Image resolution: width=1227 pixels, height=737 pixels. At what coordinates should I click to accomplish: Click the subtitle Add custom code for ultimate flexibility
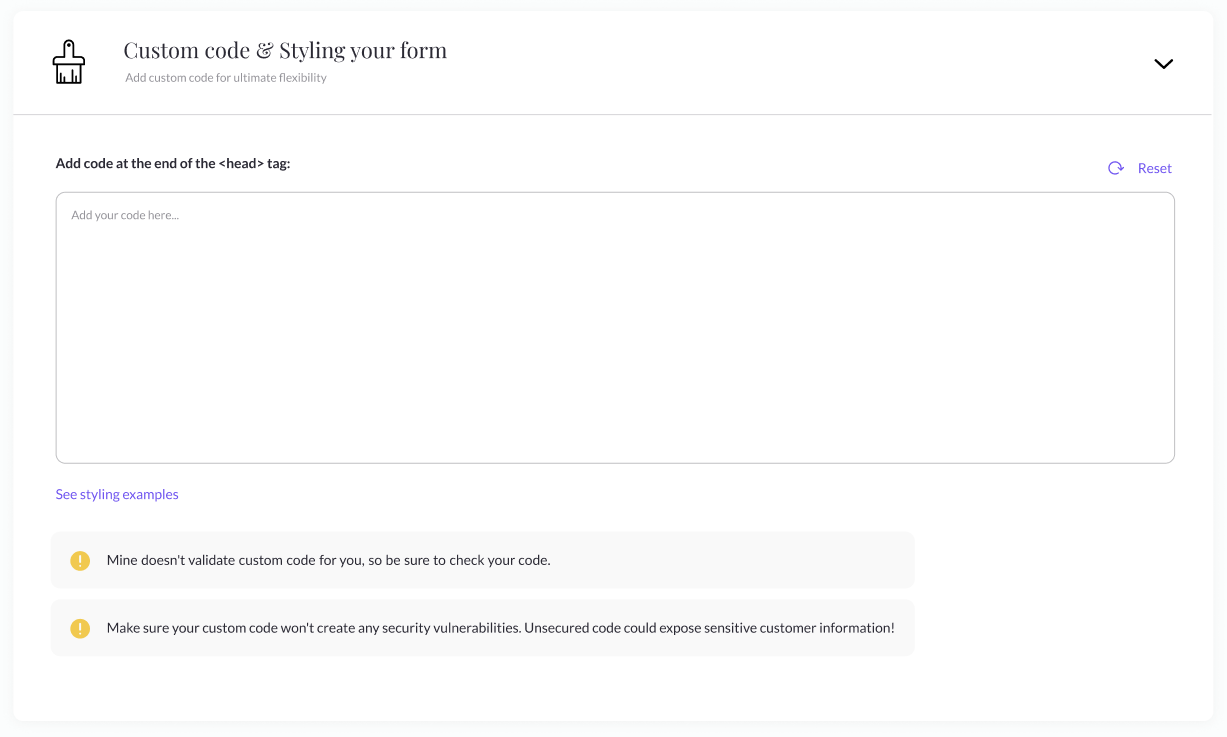point(226,78)
